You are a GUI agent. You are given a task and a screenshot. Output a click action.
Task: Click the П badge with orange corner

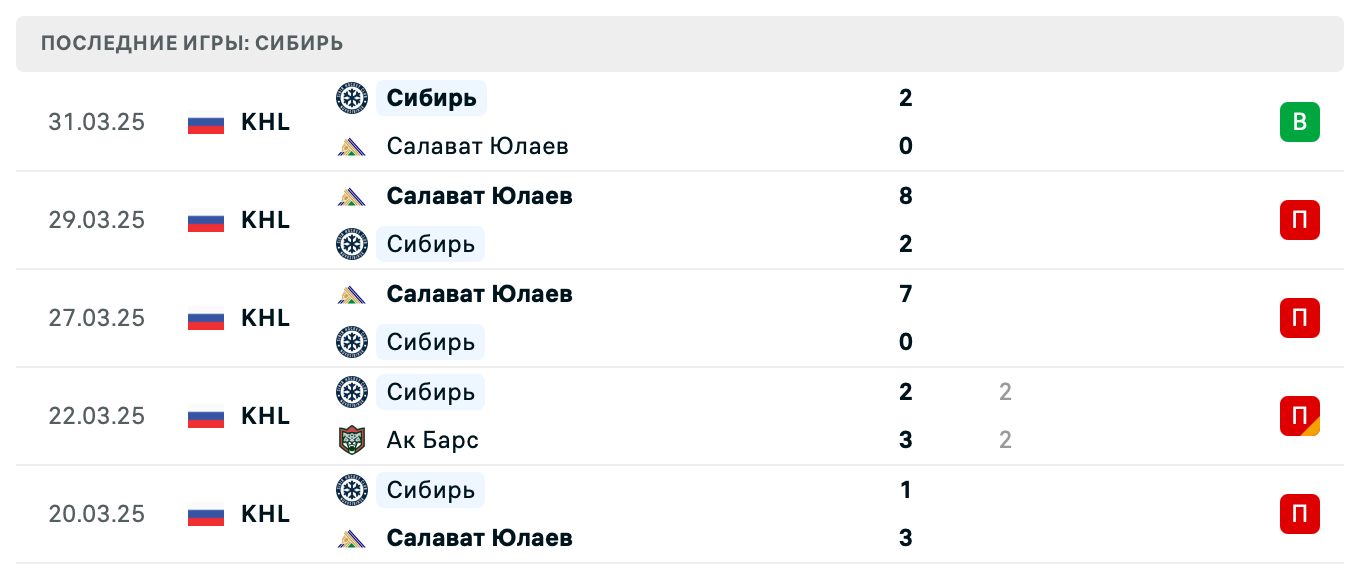click(x=1298, y=416)
